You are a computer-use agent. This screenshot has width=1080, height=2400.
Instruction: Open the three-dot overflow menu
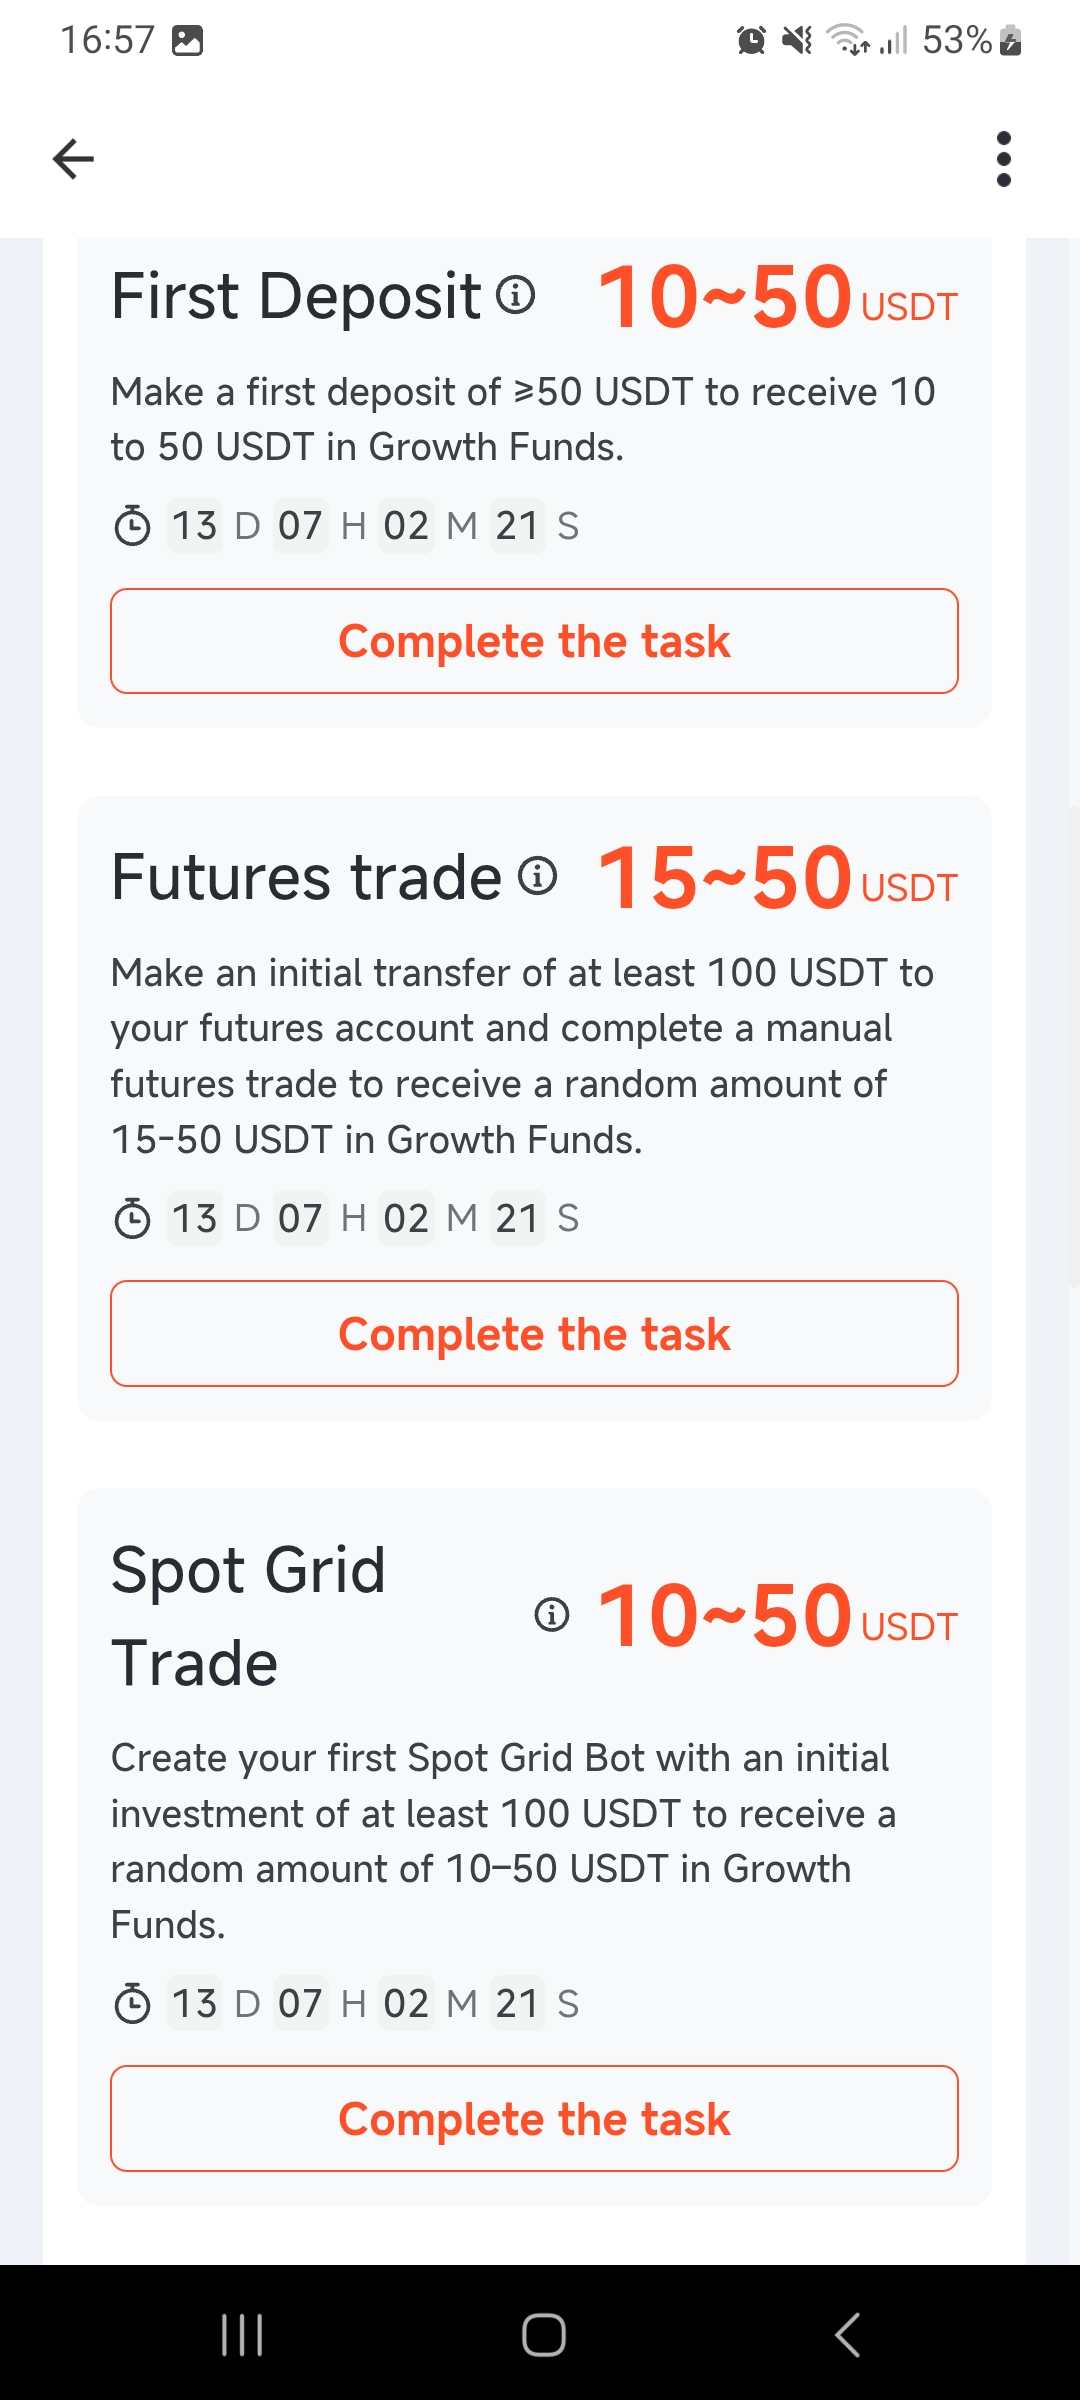click(1004, 159)
